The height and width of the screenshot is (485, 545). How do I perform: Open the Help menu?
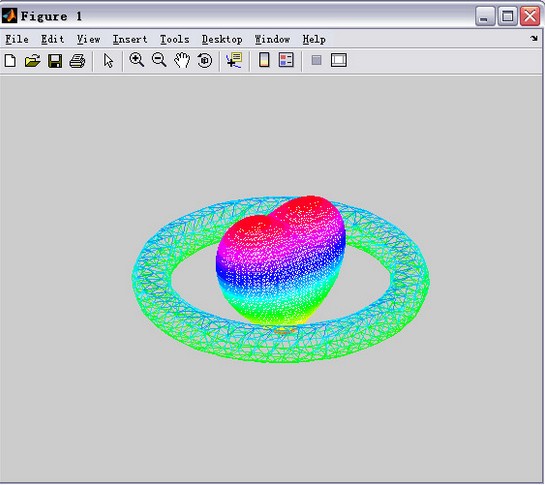(x=314, y=39)
